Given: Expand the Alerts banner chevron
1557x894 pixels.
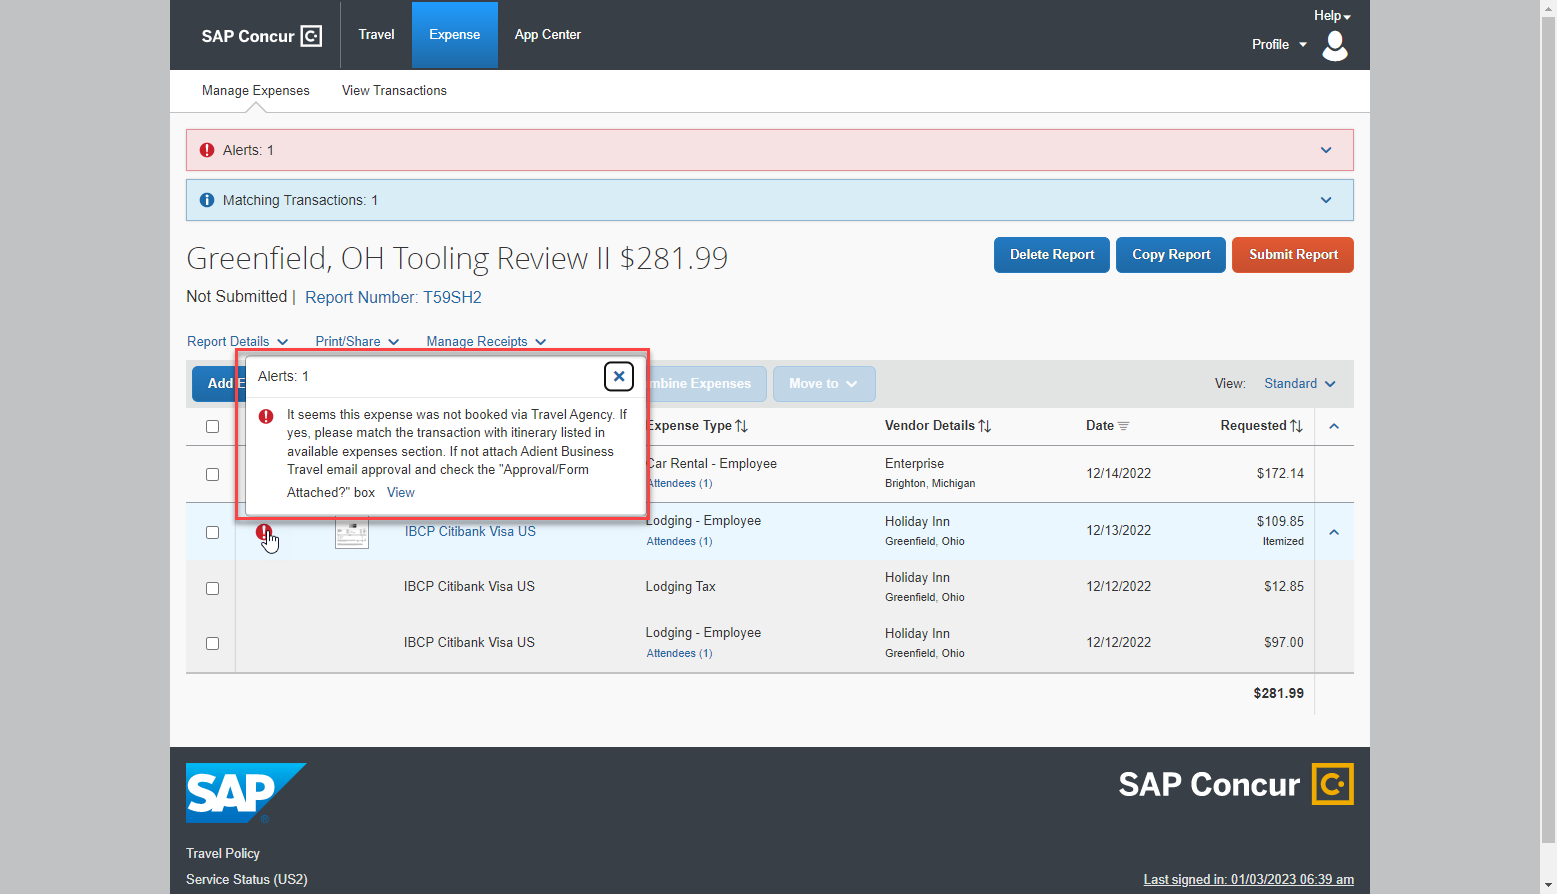Looking at the screenshot, I should click(x=1326, y=150).
